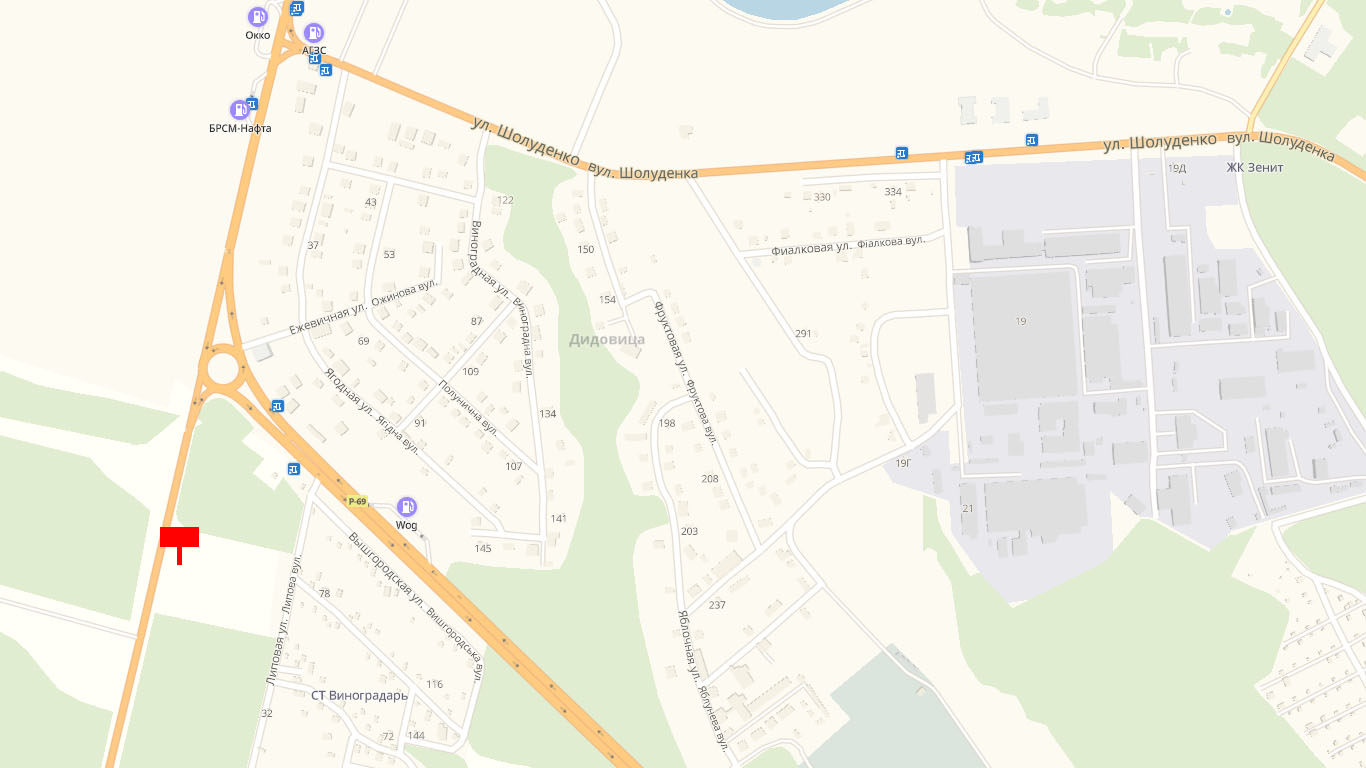Open the БРСМ-Нафта gas station marker
The width and height of the screenshot is (1366, 768).
click(x=240, y=110)
